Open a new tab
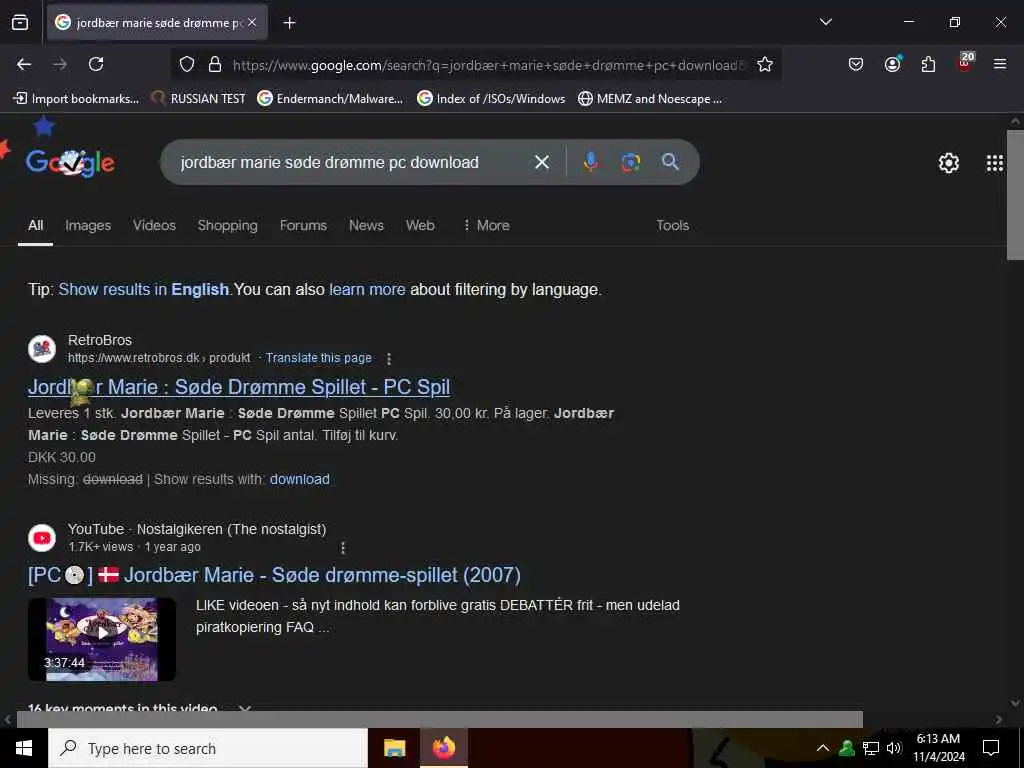1024x768 pixels. 289,23
